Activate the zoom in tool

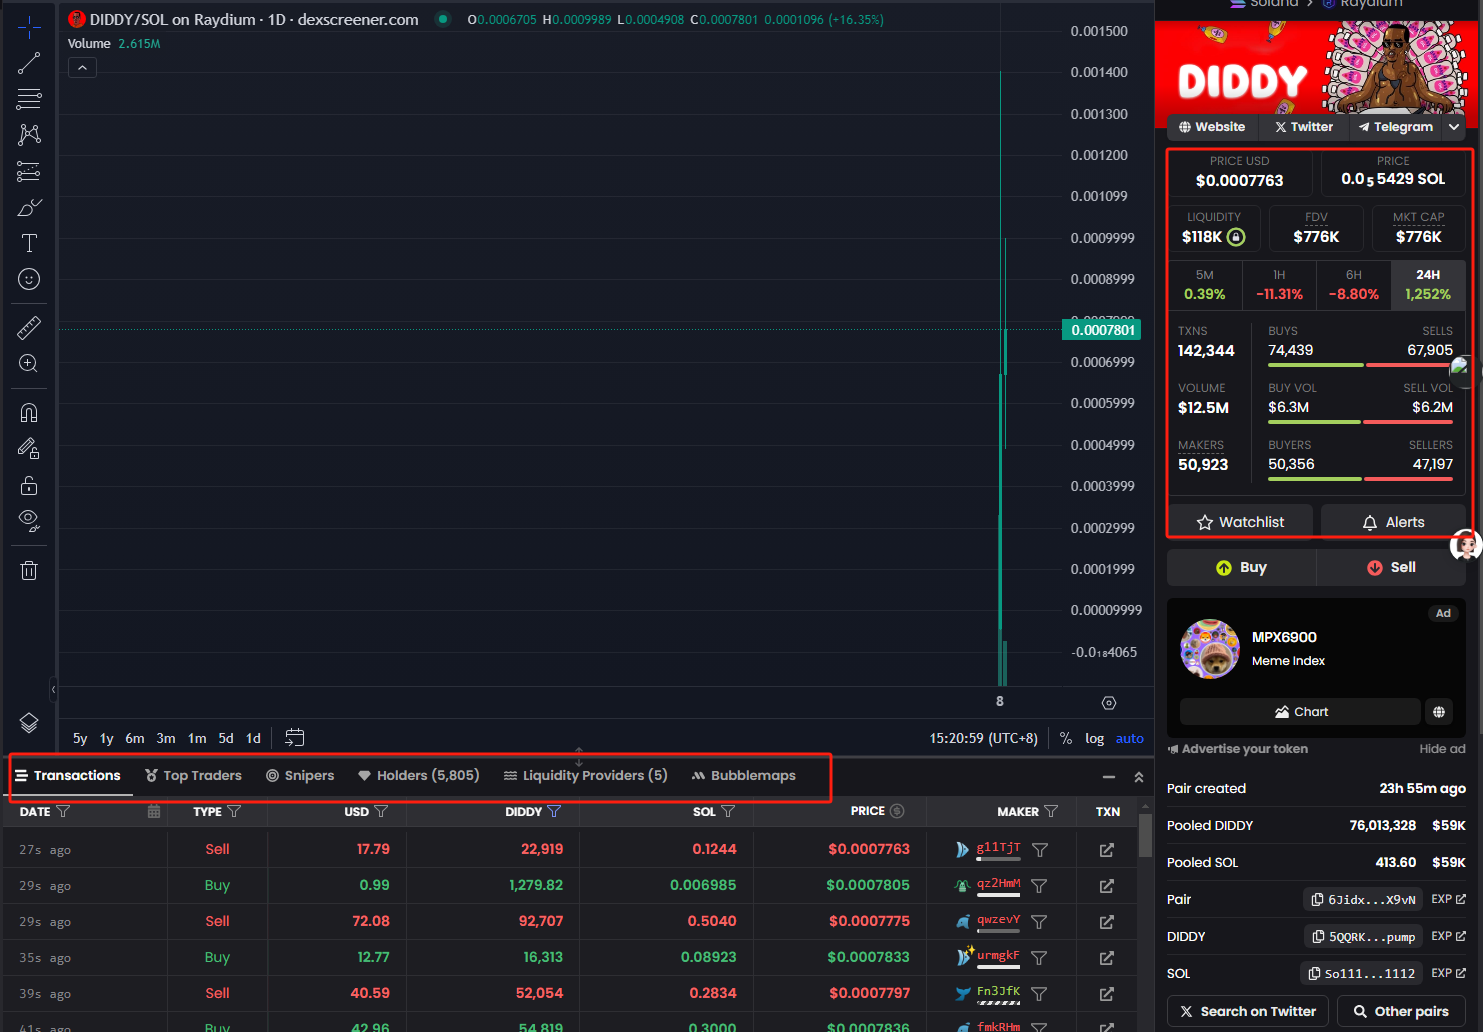(29, 363)
